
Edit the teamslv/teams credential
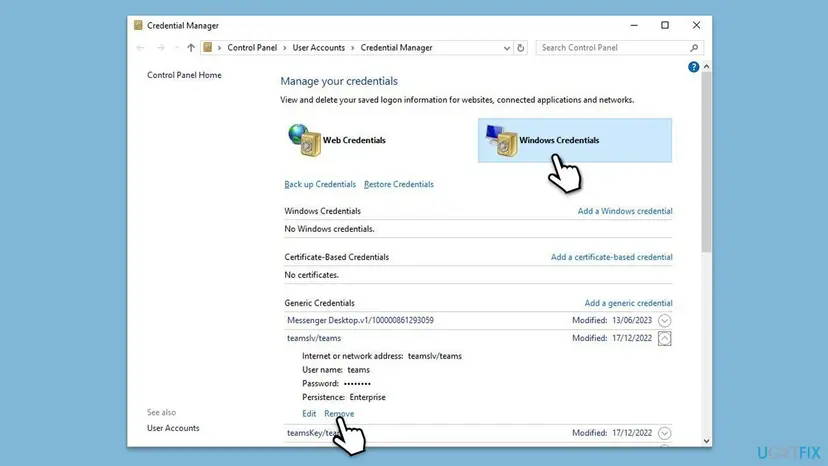(309, 414)
